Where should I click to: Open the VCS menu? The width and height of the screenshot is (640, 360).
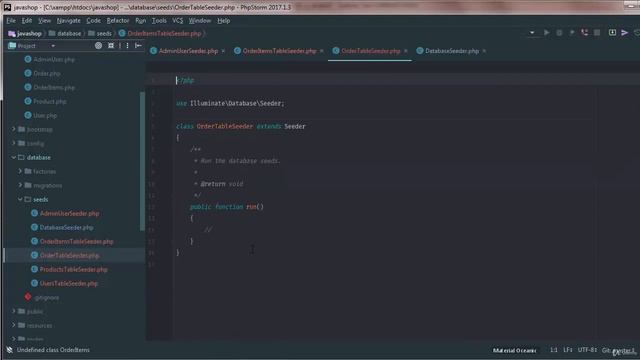pyautogui.click(x=178, y=21)
